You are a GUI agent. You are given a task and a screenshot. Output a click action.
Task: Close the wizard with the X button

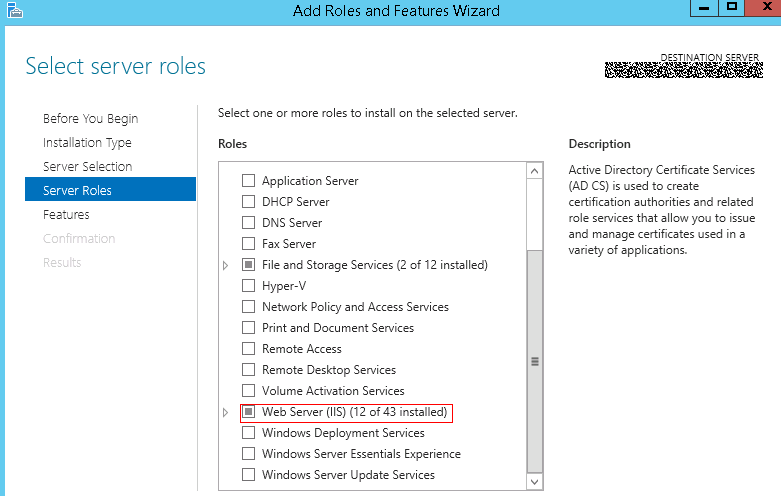pyautogui.click(x=764, y=8)
